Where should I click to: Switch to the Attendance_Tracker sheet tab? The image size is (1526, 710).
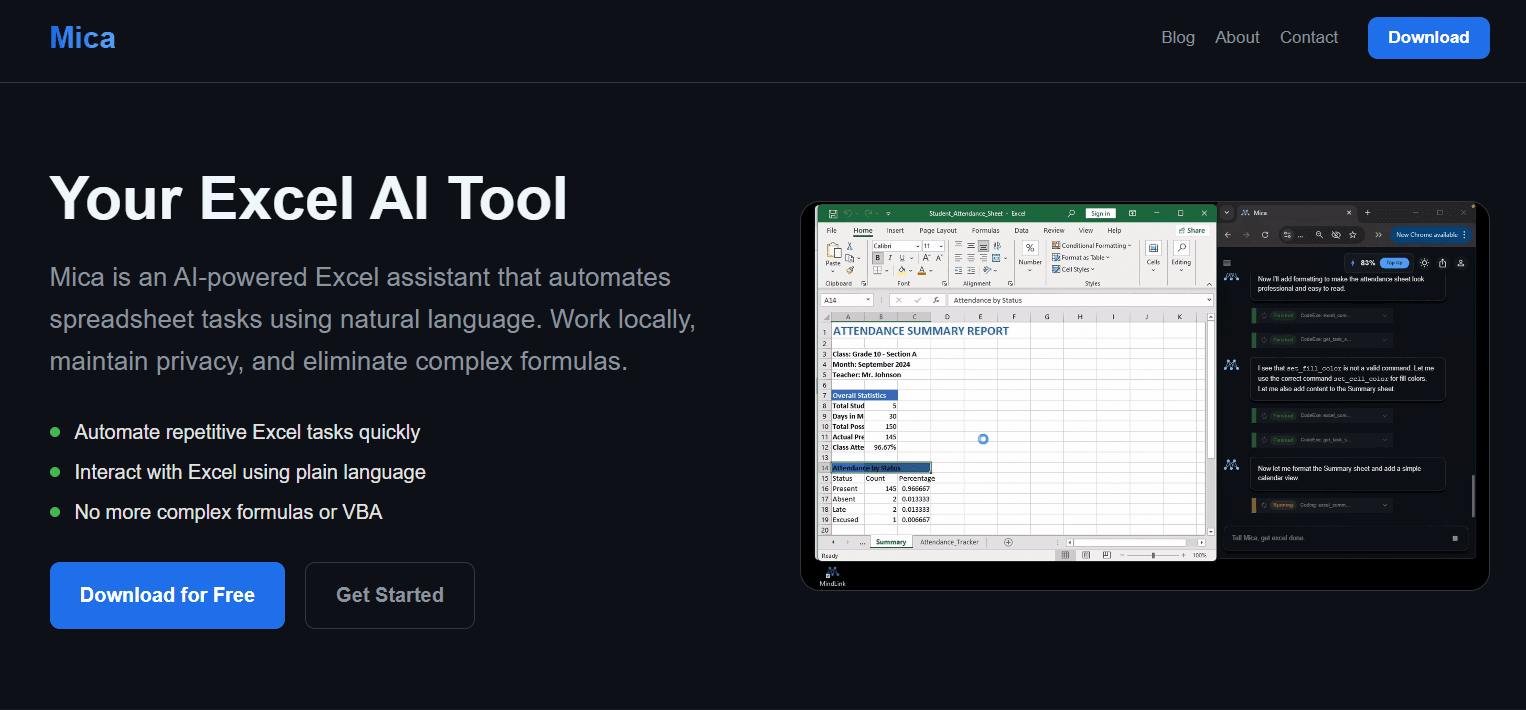tap(950, 542)
